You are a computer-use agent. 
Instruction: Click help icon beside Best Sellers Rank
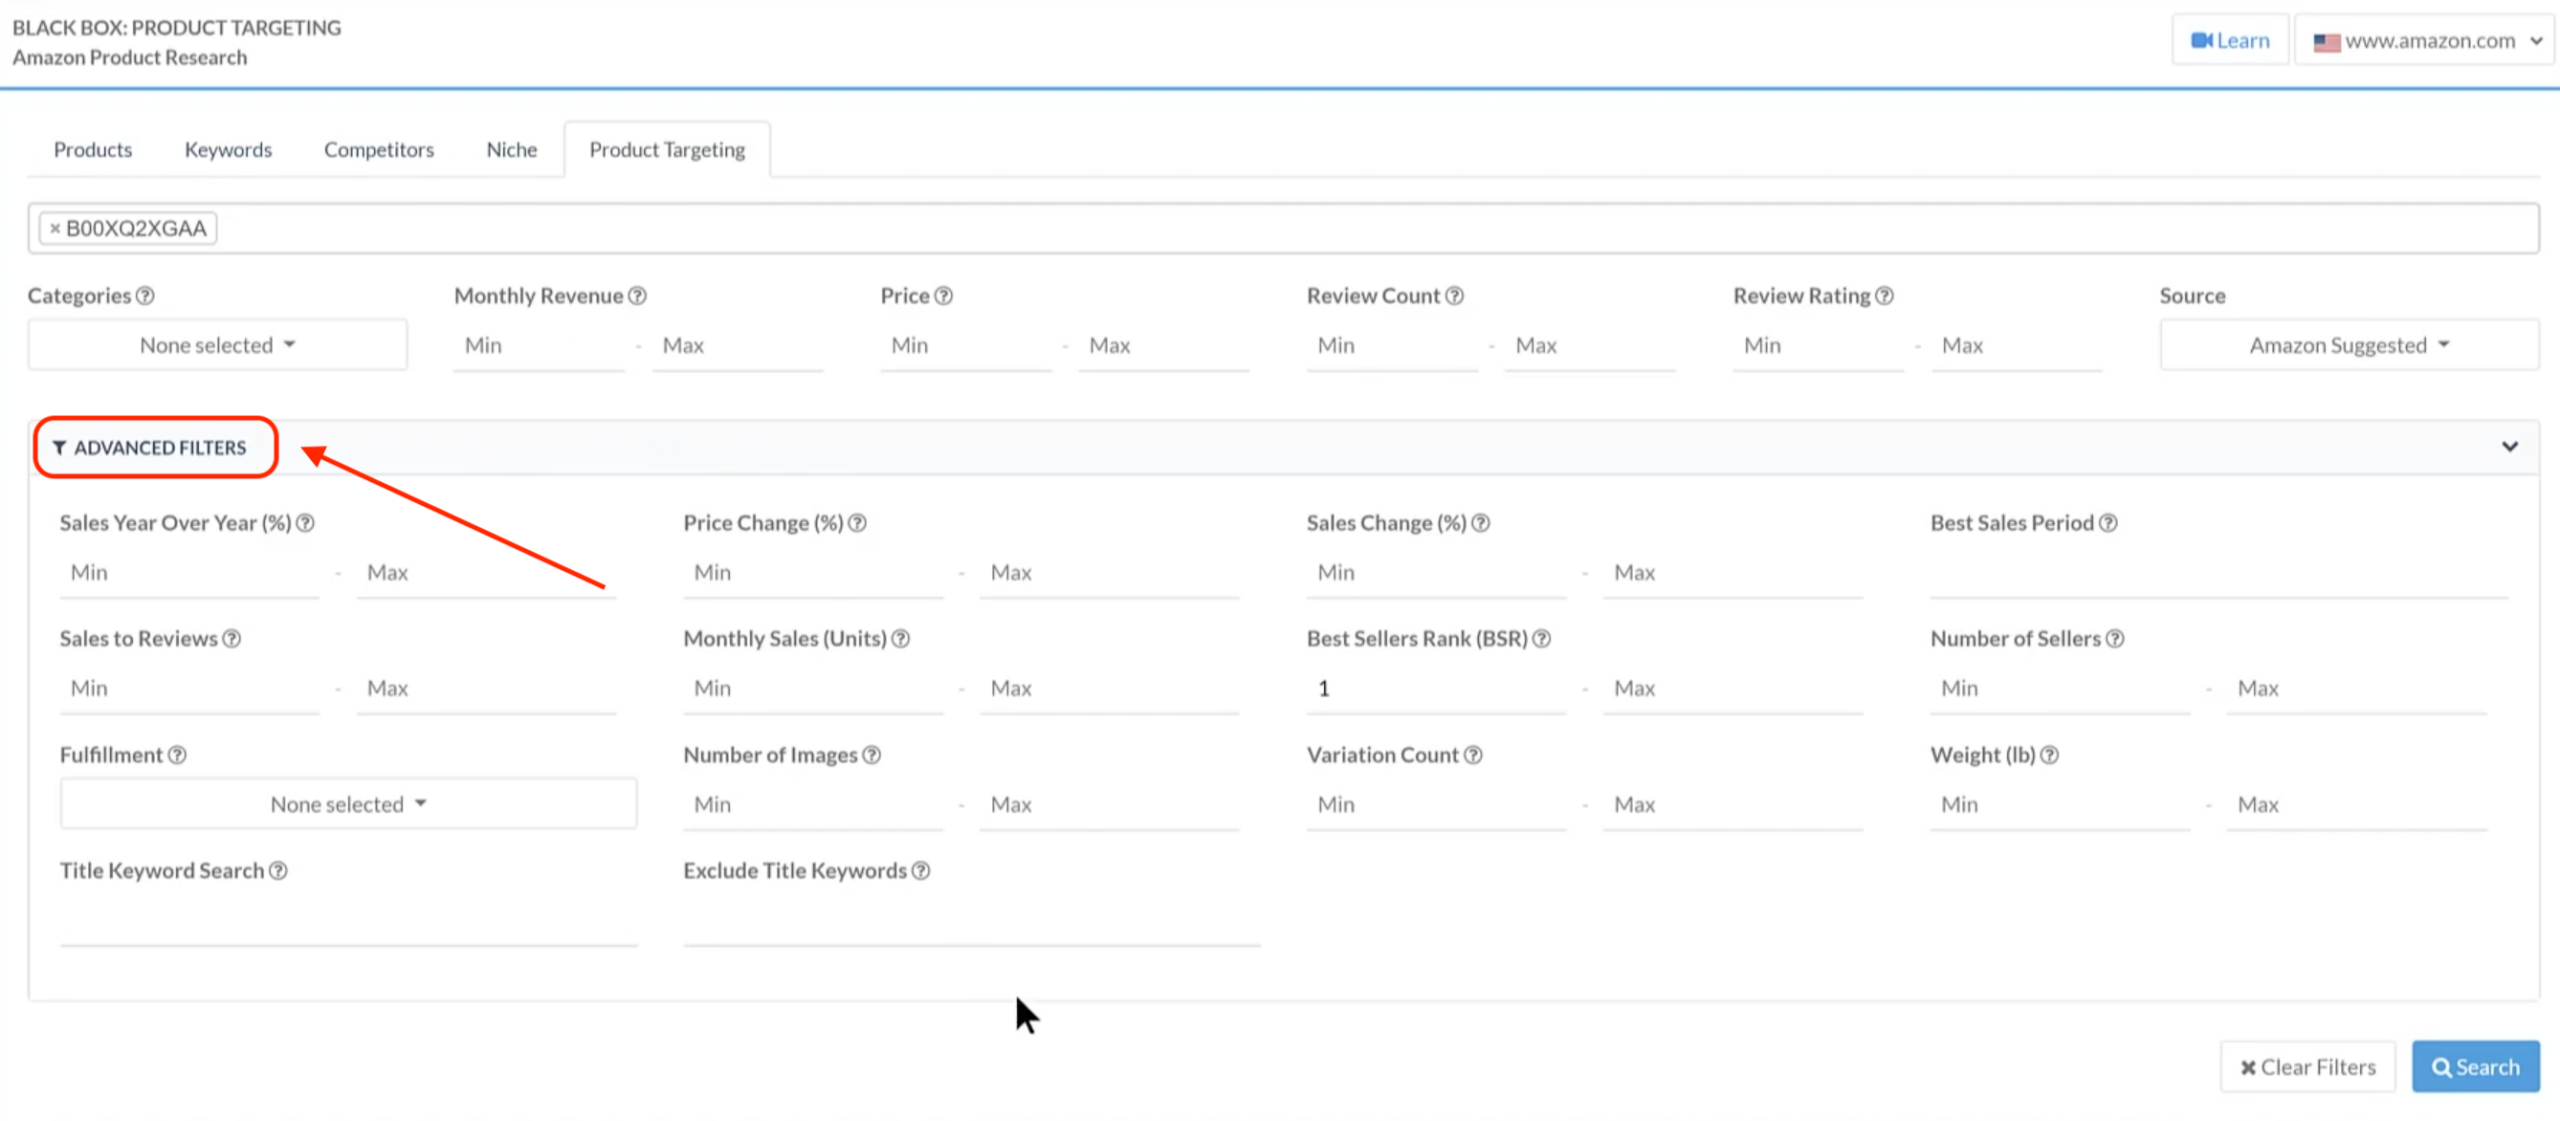pos(1542,639)
